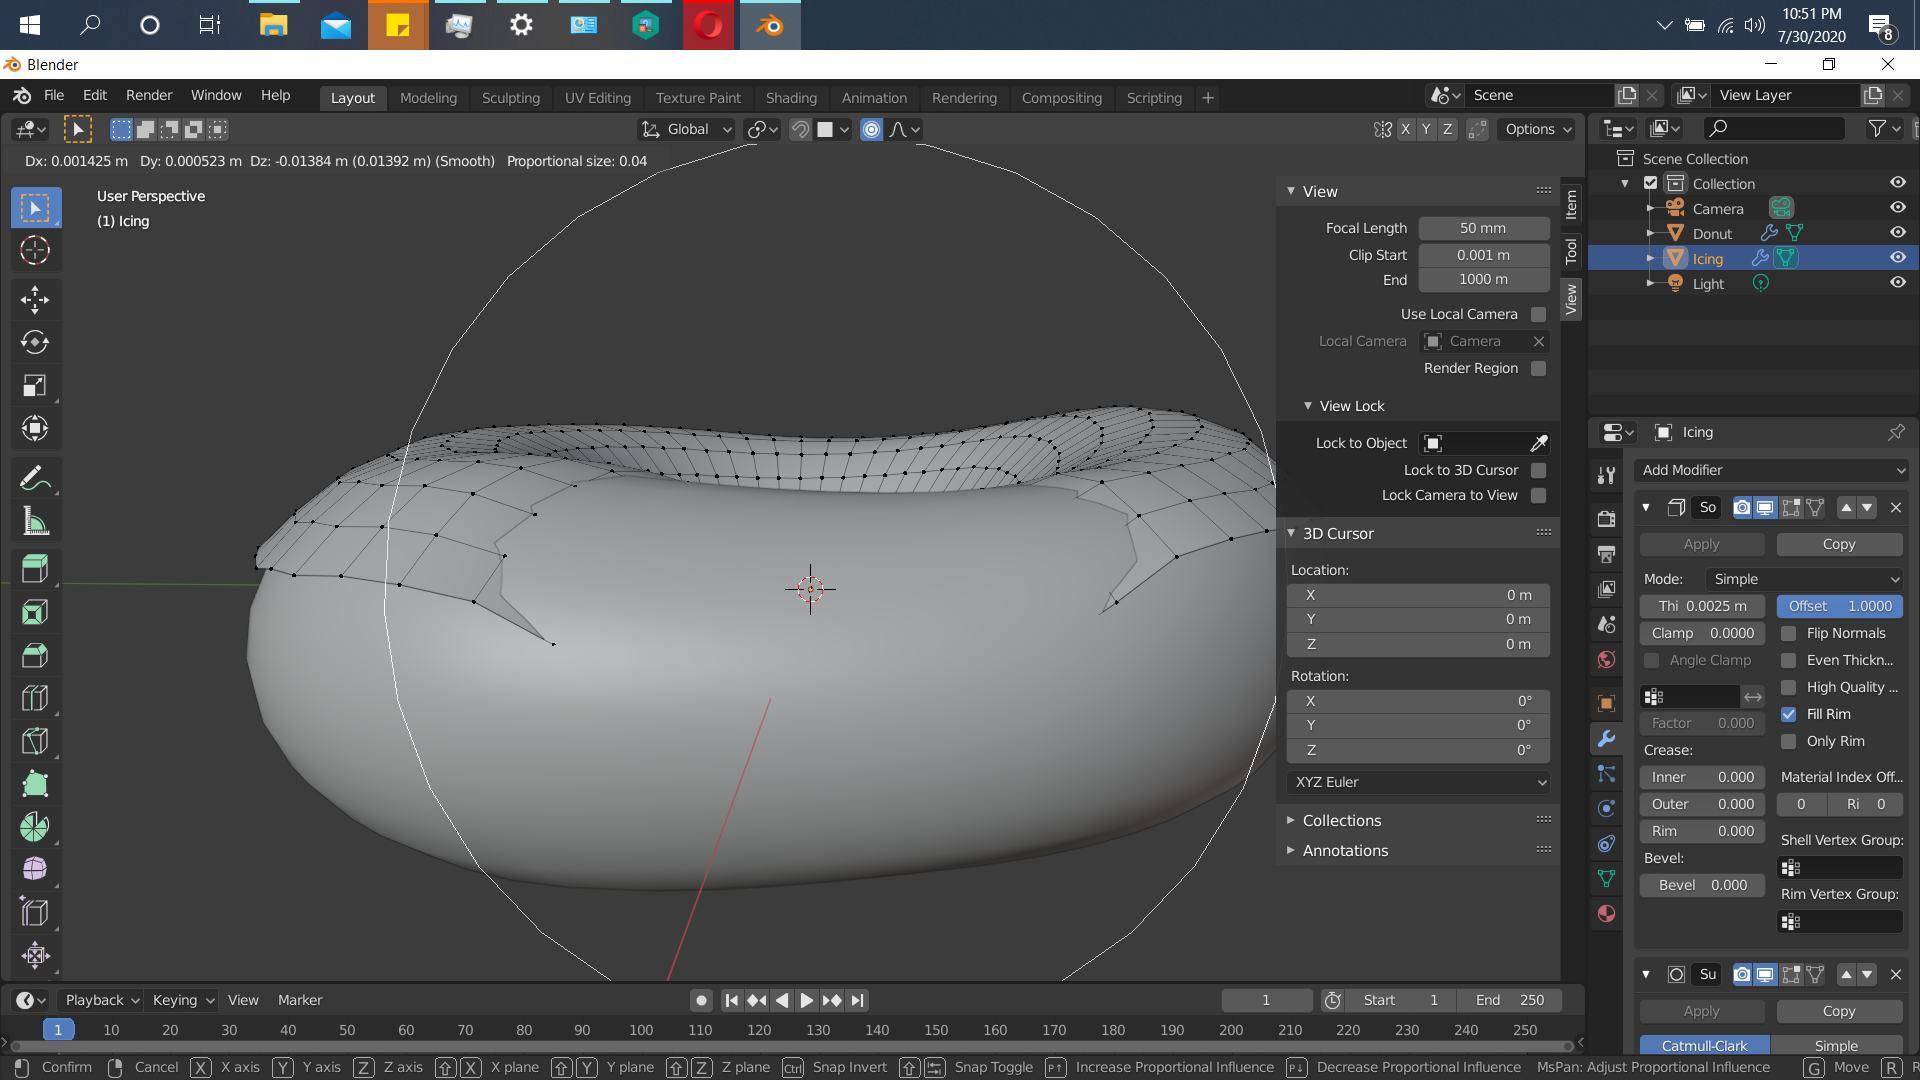Select the Spin tool

tap(35, 827)
